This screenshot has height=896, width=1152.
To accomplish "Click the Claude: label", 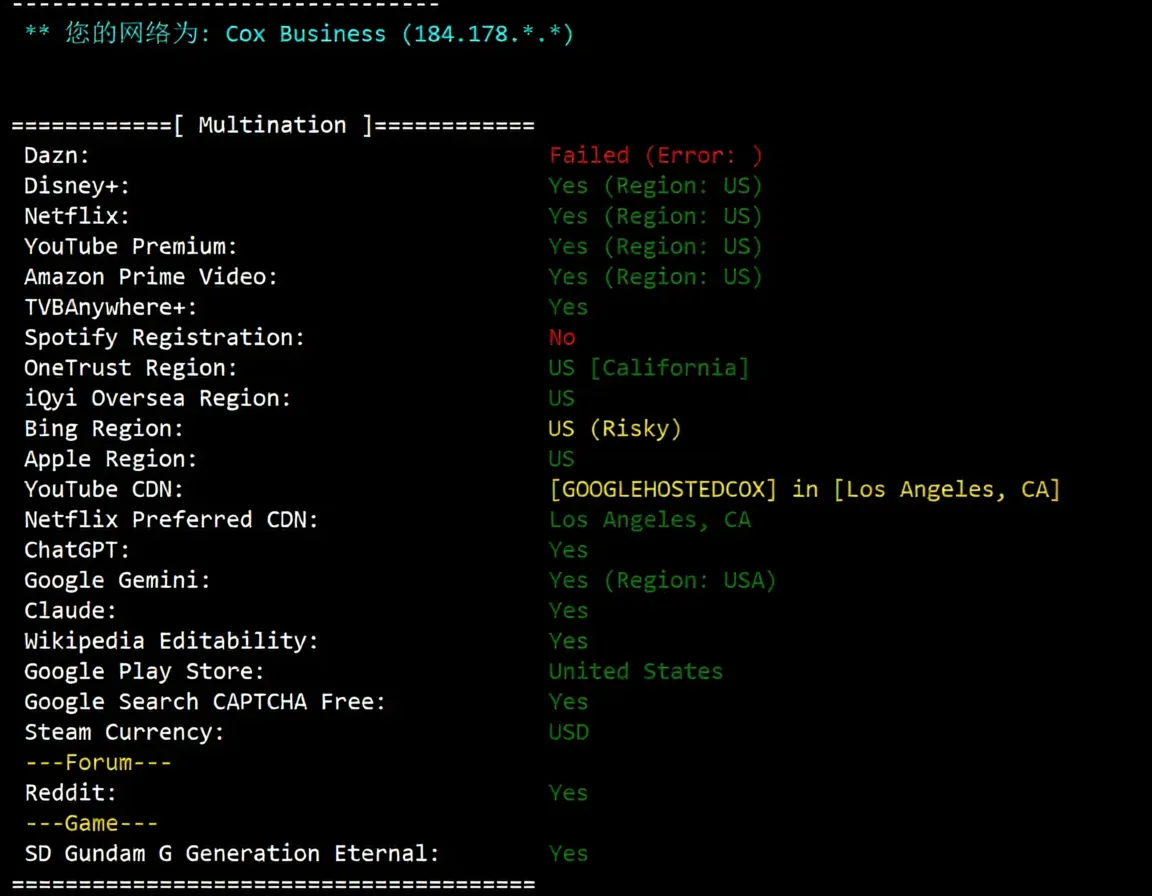I will pos(71,611).
